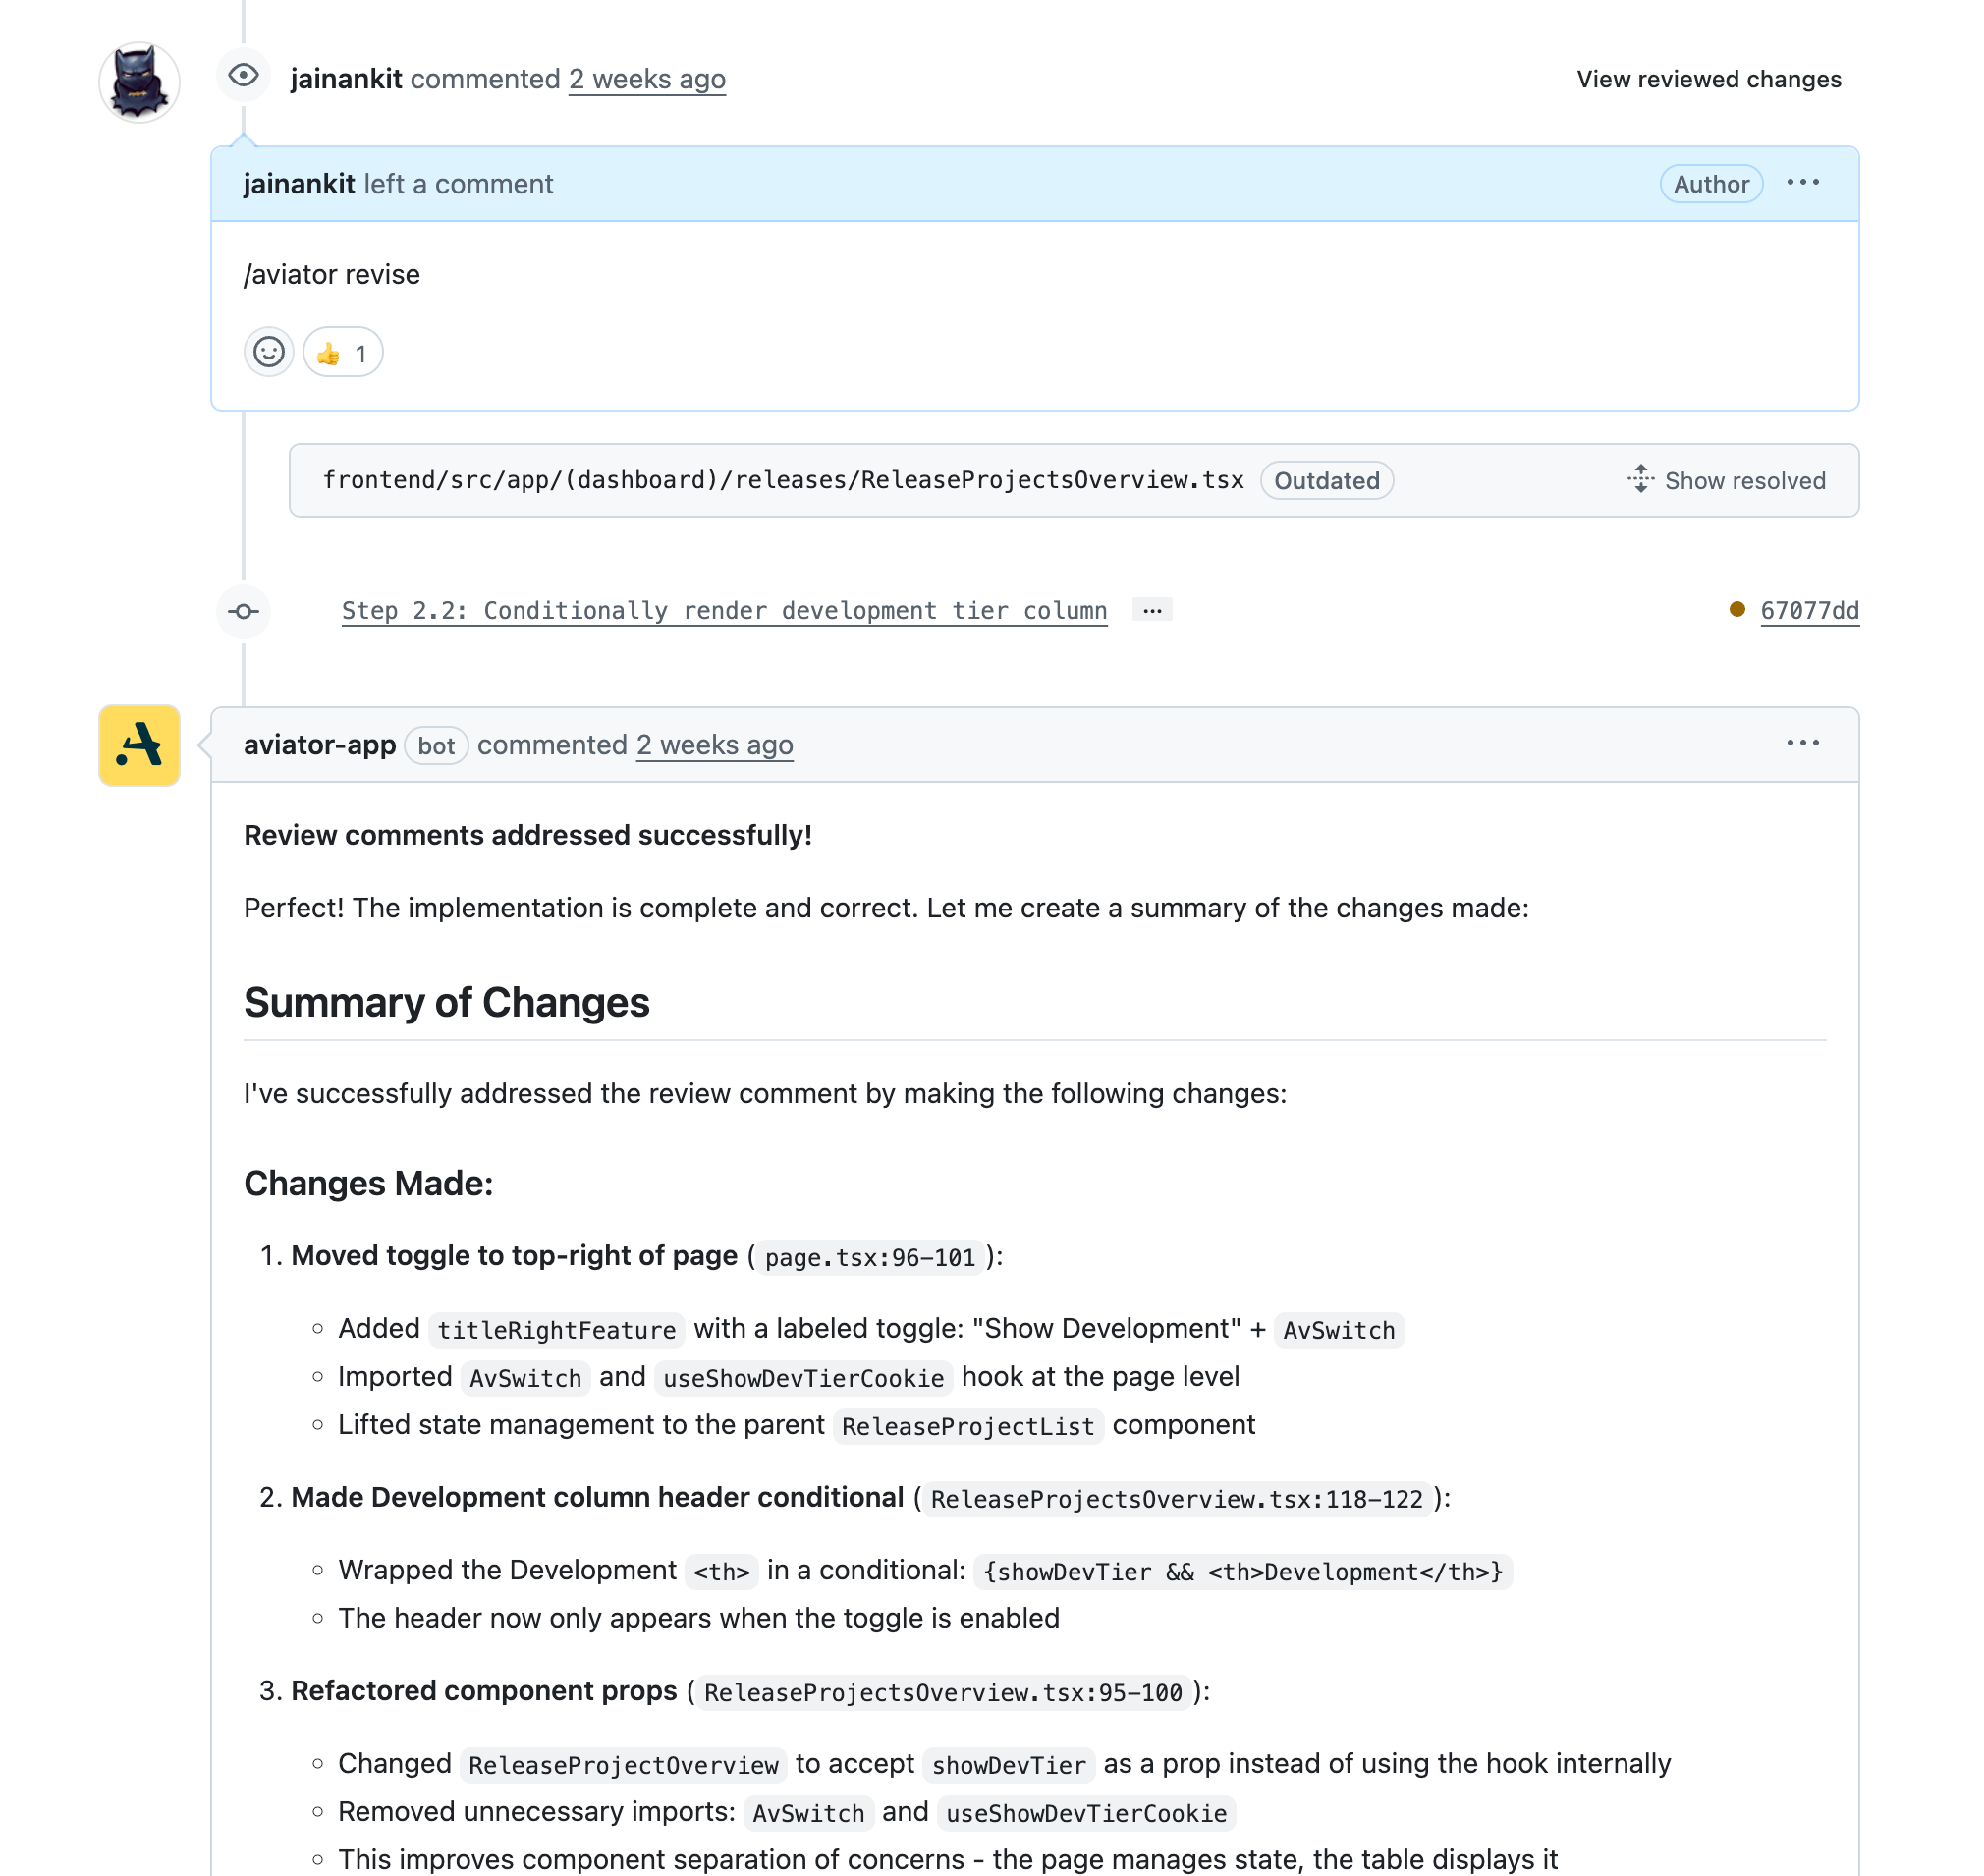Viewport: 1984px width, 1876px height.
Task: Open the Step 2.2 commit message link
Action: (x=724, y=610)
